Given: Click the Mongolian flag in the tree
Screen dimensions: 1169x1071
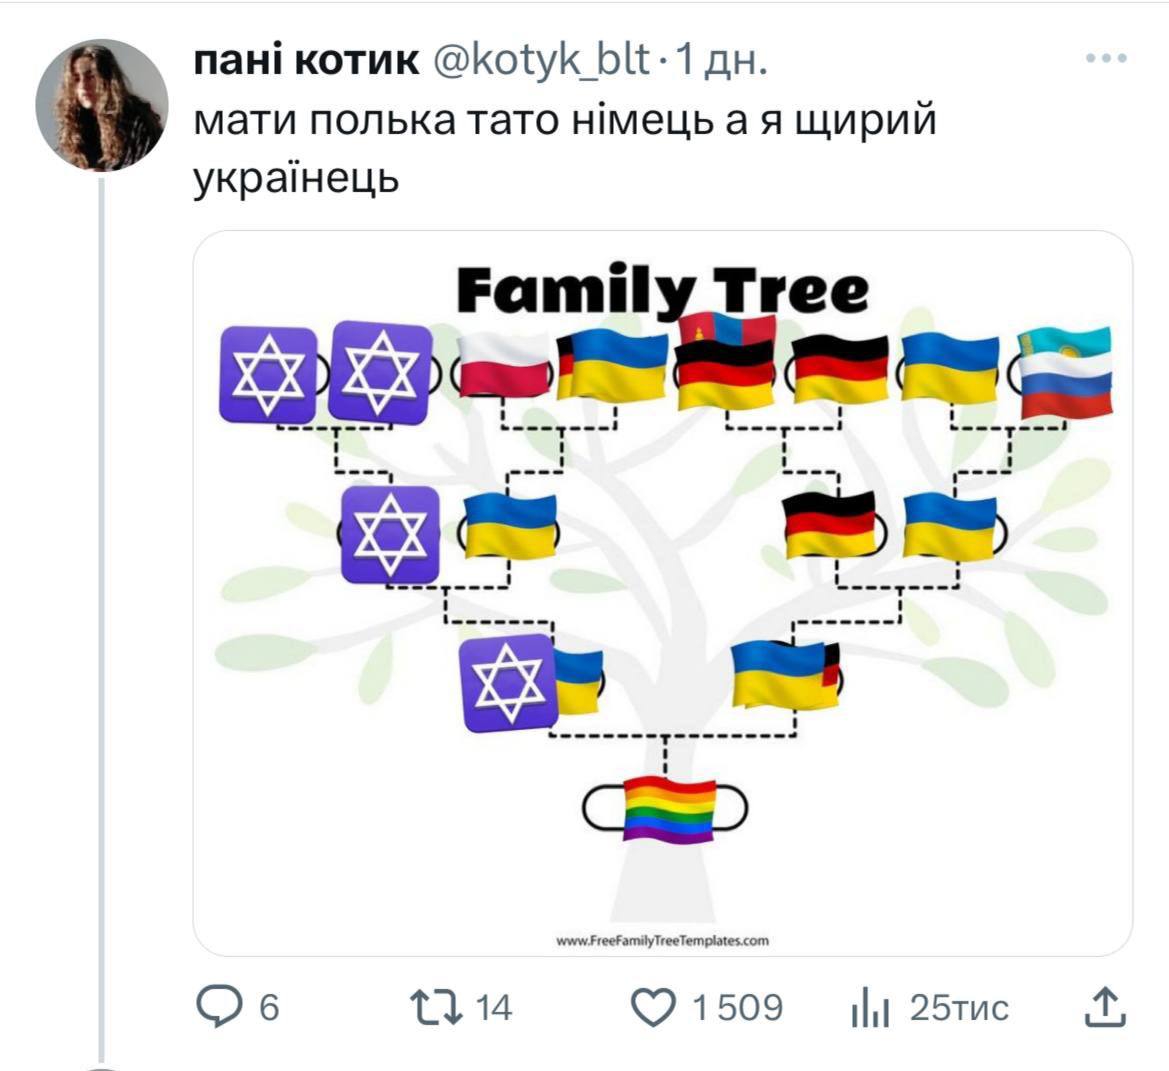Looking at the screenshot, I should tap(727, 327).
